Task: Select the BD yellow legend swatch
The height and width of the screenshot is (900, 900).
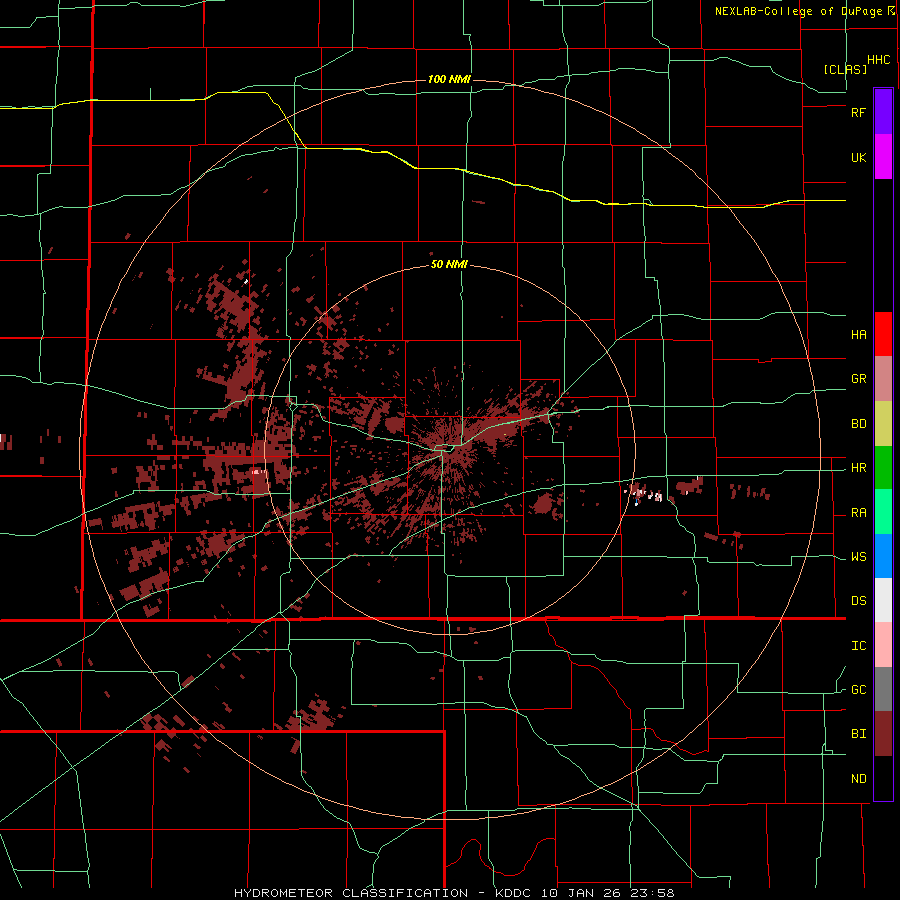Action: pyautogui.click(x=883, y=424)
